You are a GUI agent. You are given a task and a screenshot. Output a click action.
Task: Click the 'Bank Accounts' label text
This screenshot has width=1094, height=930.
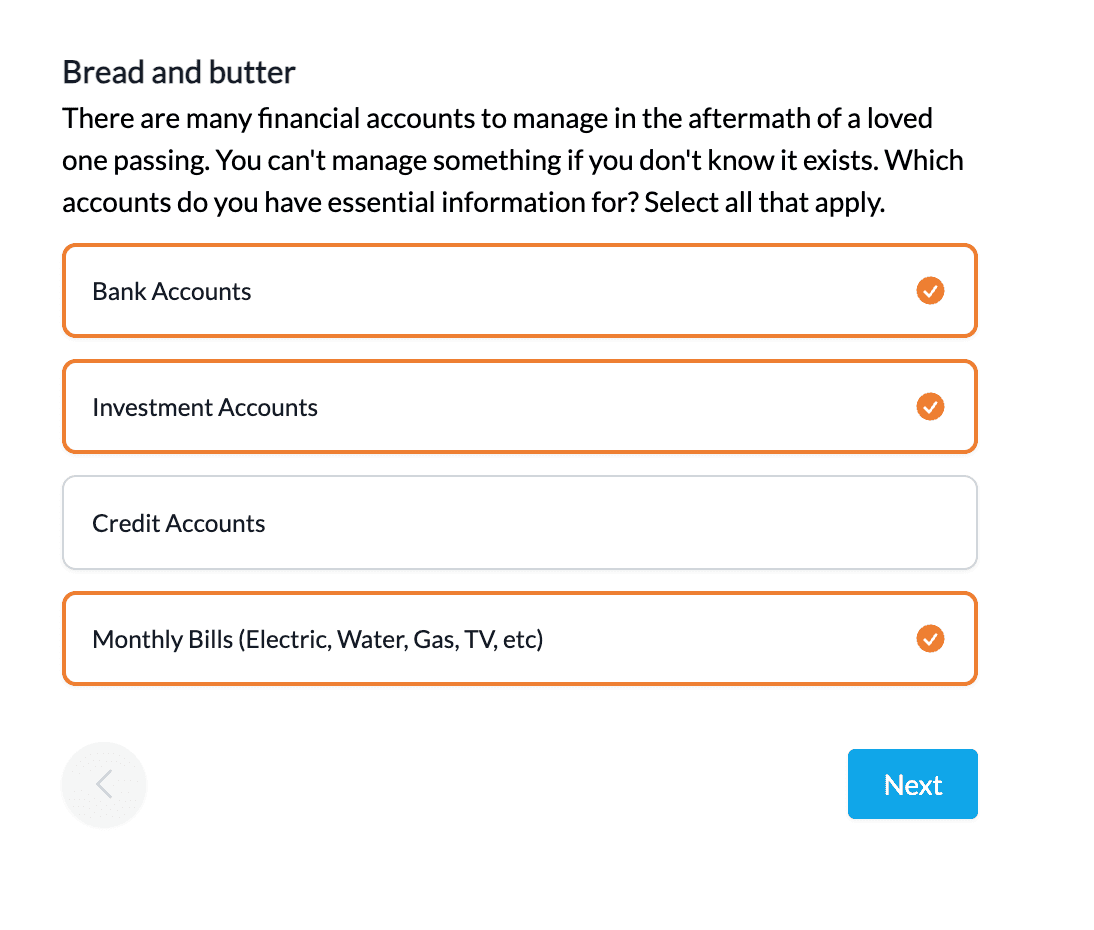pyautogui.click(x=172, y=292)
